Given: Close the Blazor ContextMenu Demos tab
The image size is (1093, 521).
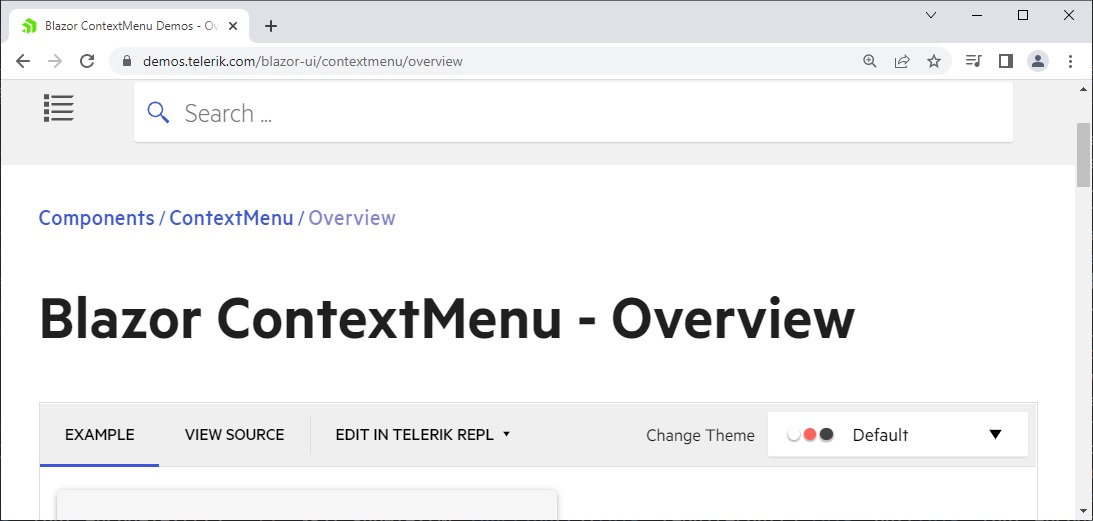Looking at the screenshot, I should [233, 26].
